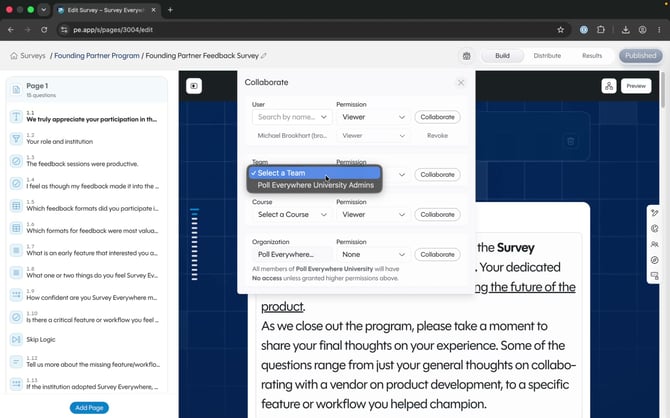This screenshot has width=670, height=418.
Task: Bookmark this page with the star icon
Action: pyautogui.click(x=561, y=29)
